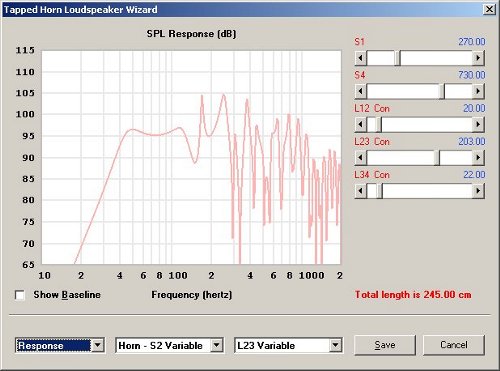Click the S1 slider thumb
Screen dimensions: 500x371
pyautogui.click(x=397, y=58)
